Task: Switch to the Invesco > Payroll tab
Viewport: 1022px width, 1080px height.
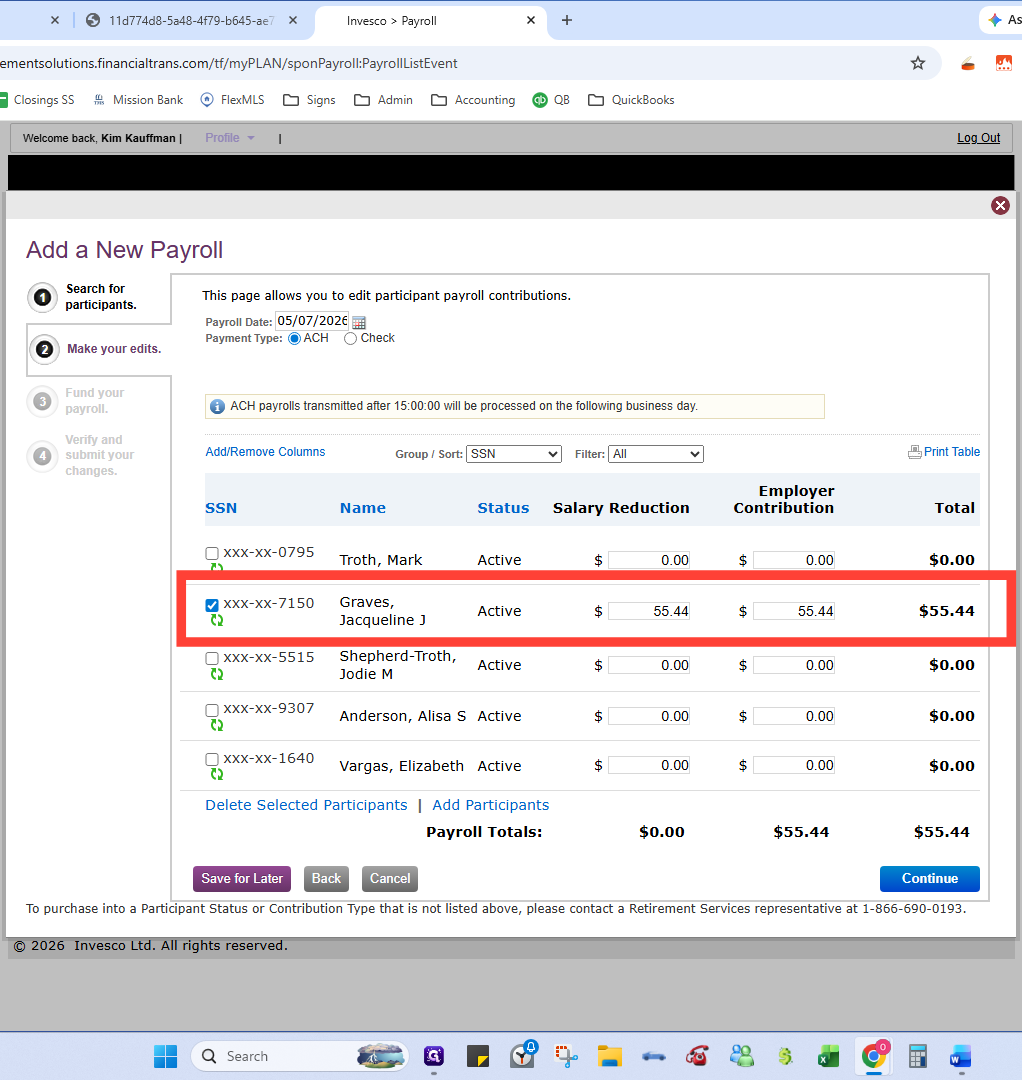Action: point(431,21)
